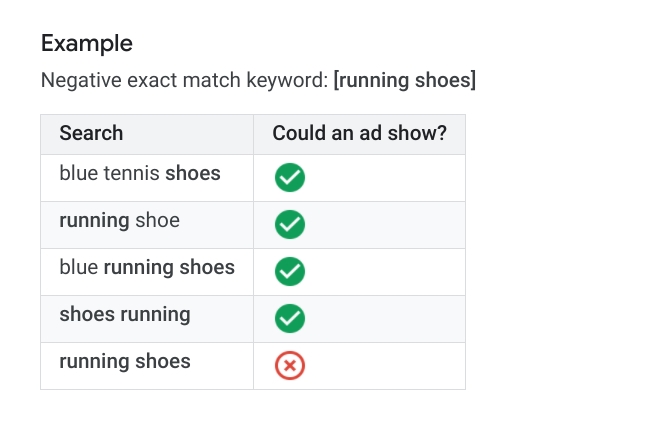
Task: Click the checkmark in shoes running row
Action: (289, 318)
